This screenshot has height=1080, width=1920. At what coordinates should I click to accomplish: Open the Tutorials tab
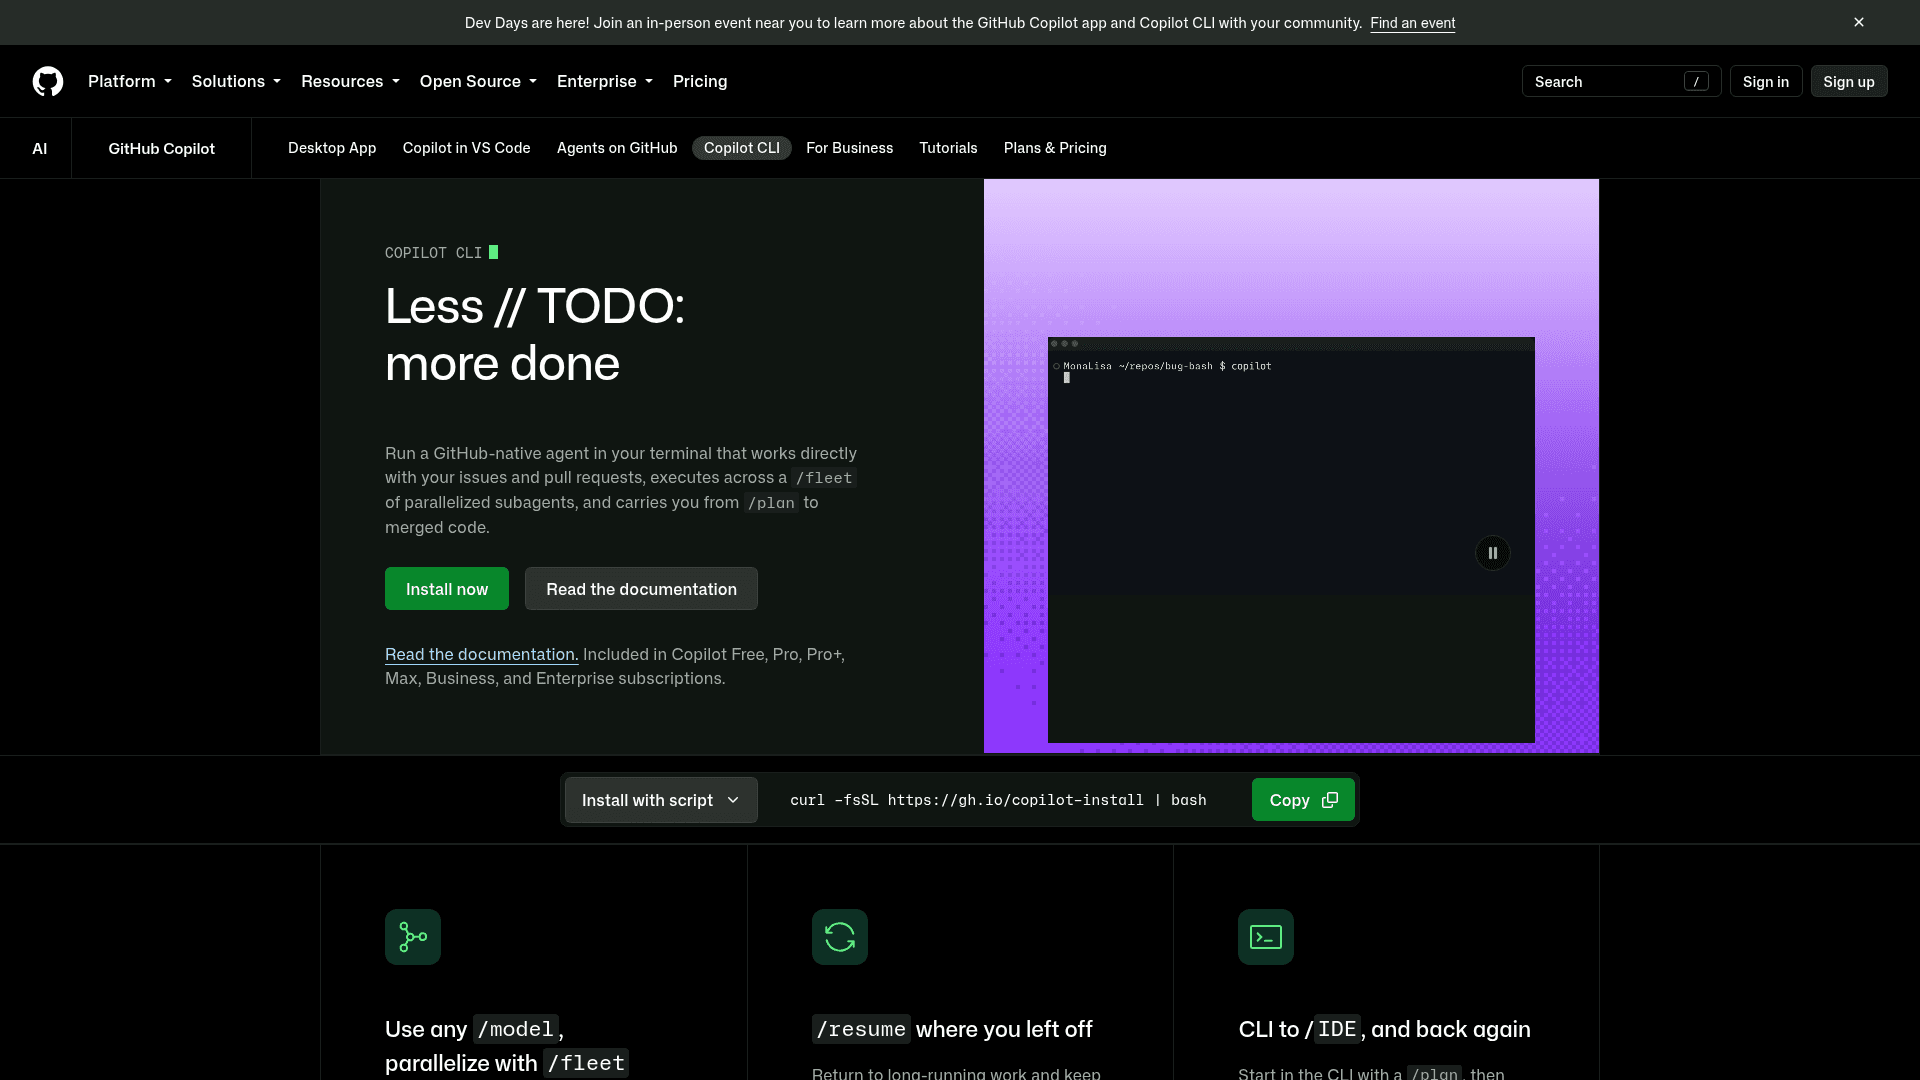(x=948, y=148)
